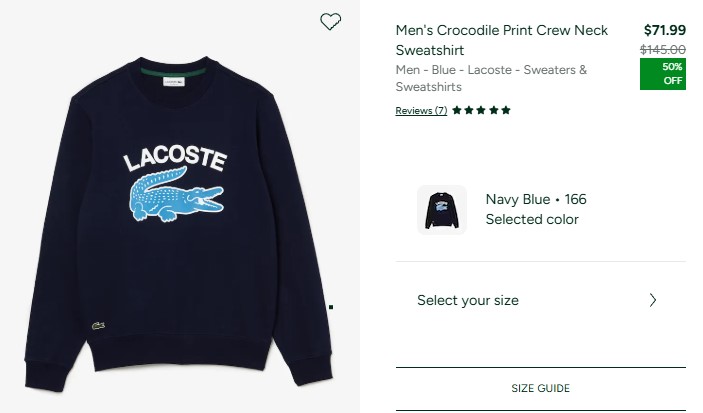The height and width of the screenshot is (413, 703).
Task: Open the Reviews (7) link
Action: [x=421, y=110]
